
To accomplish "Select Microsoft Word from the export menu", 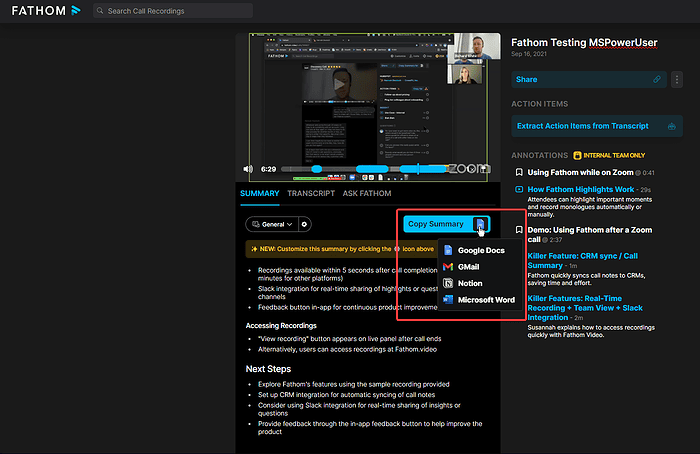I will (486, 300).
